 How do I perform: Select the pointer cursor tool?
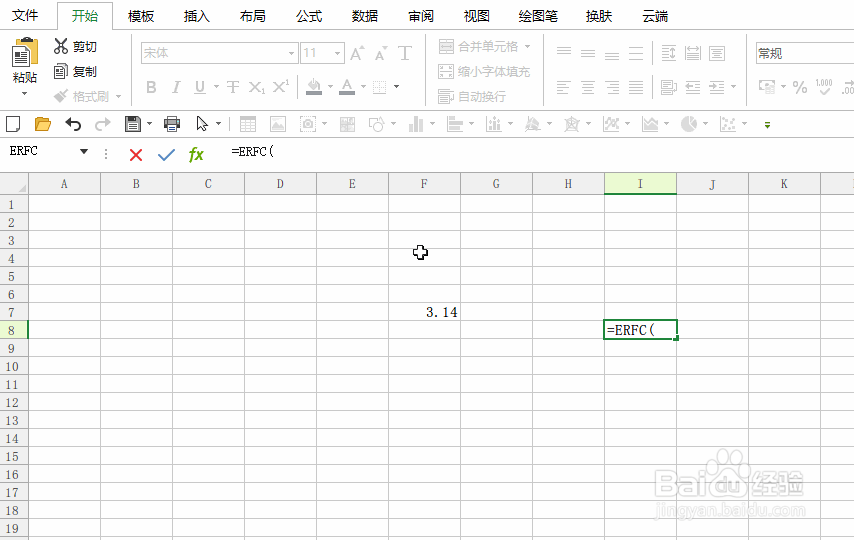(202, 124)
